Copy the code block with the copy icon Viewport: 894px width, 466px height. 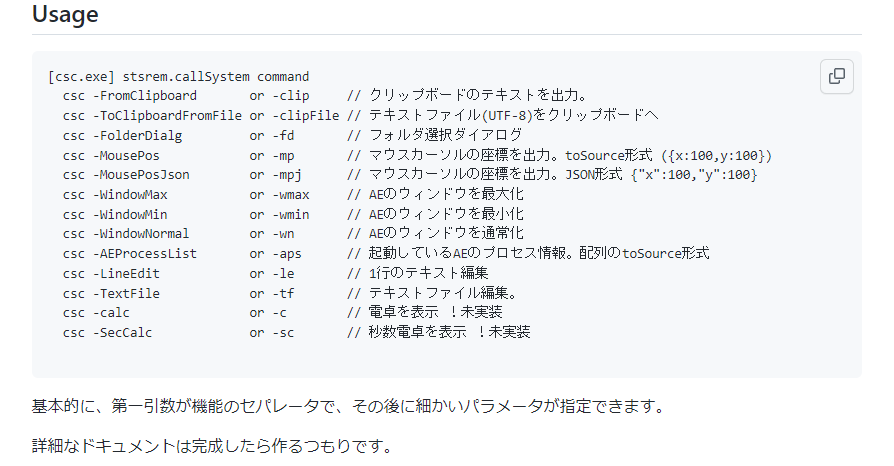tap(836, 76)
